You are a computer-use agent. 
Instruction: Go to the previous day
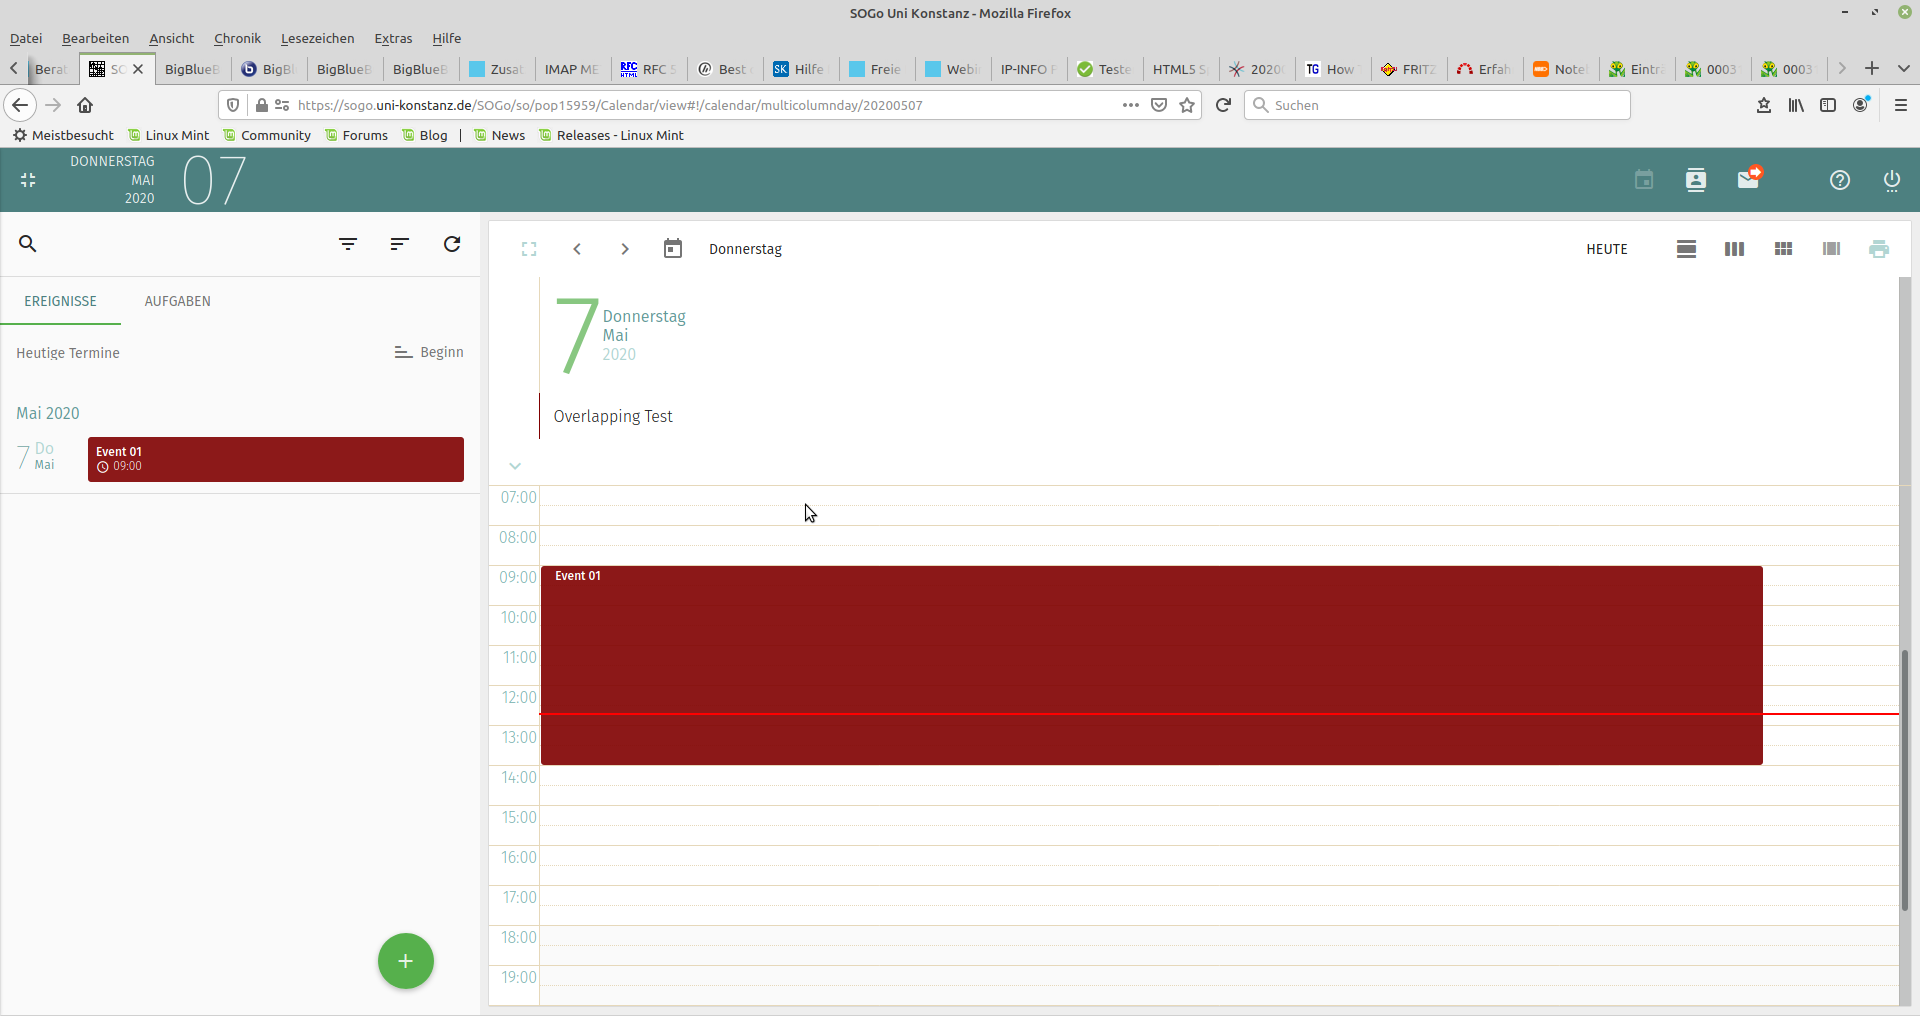pos(577,249)
